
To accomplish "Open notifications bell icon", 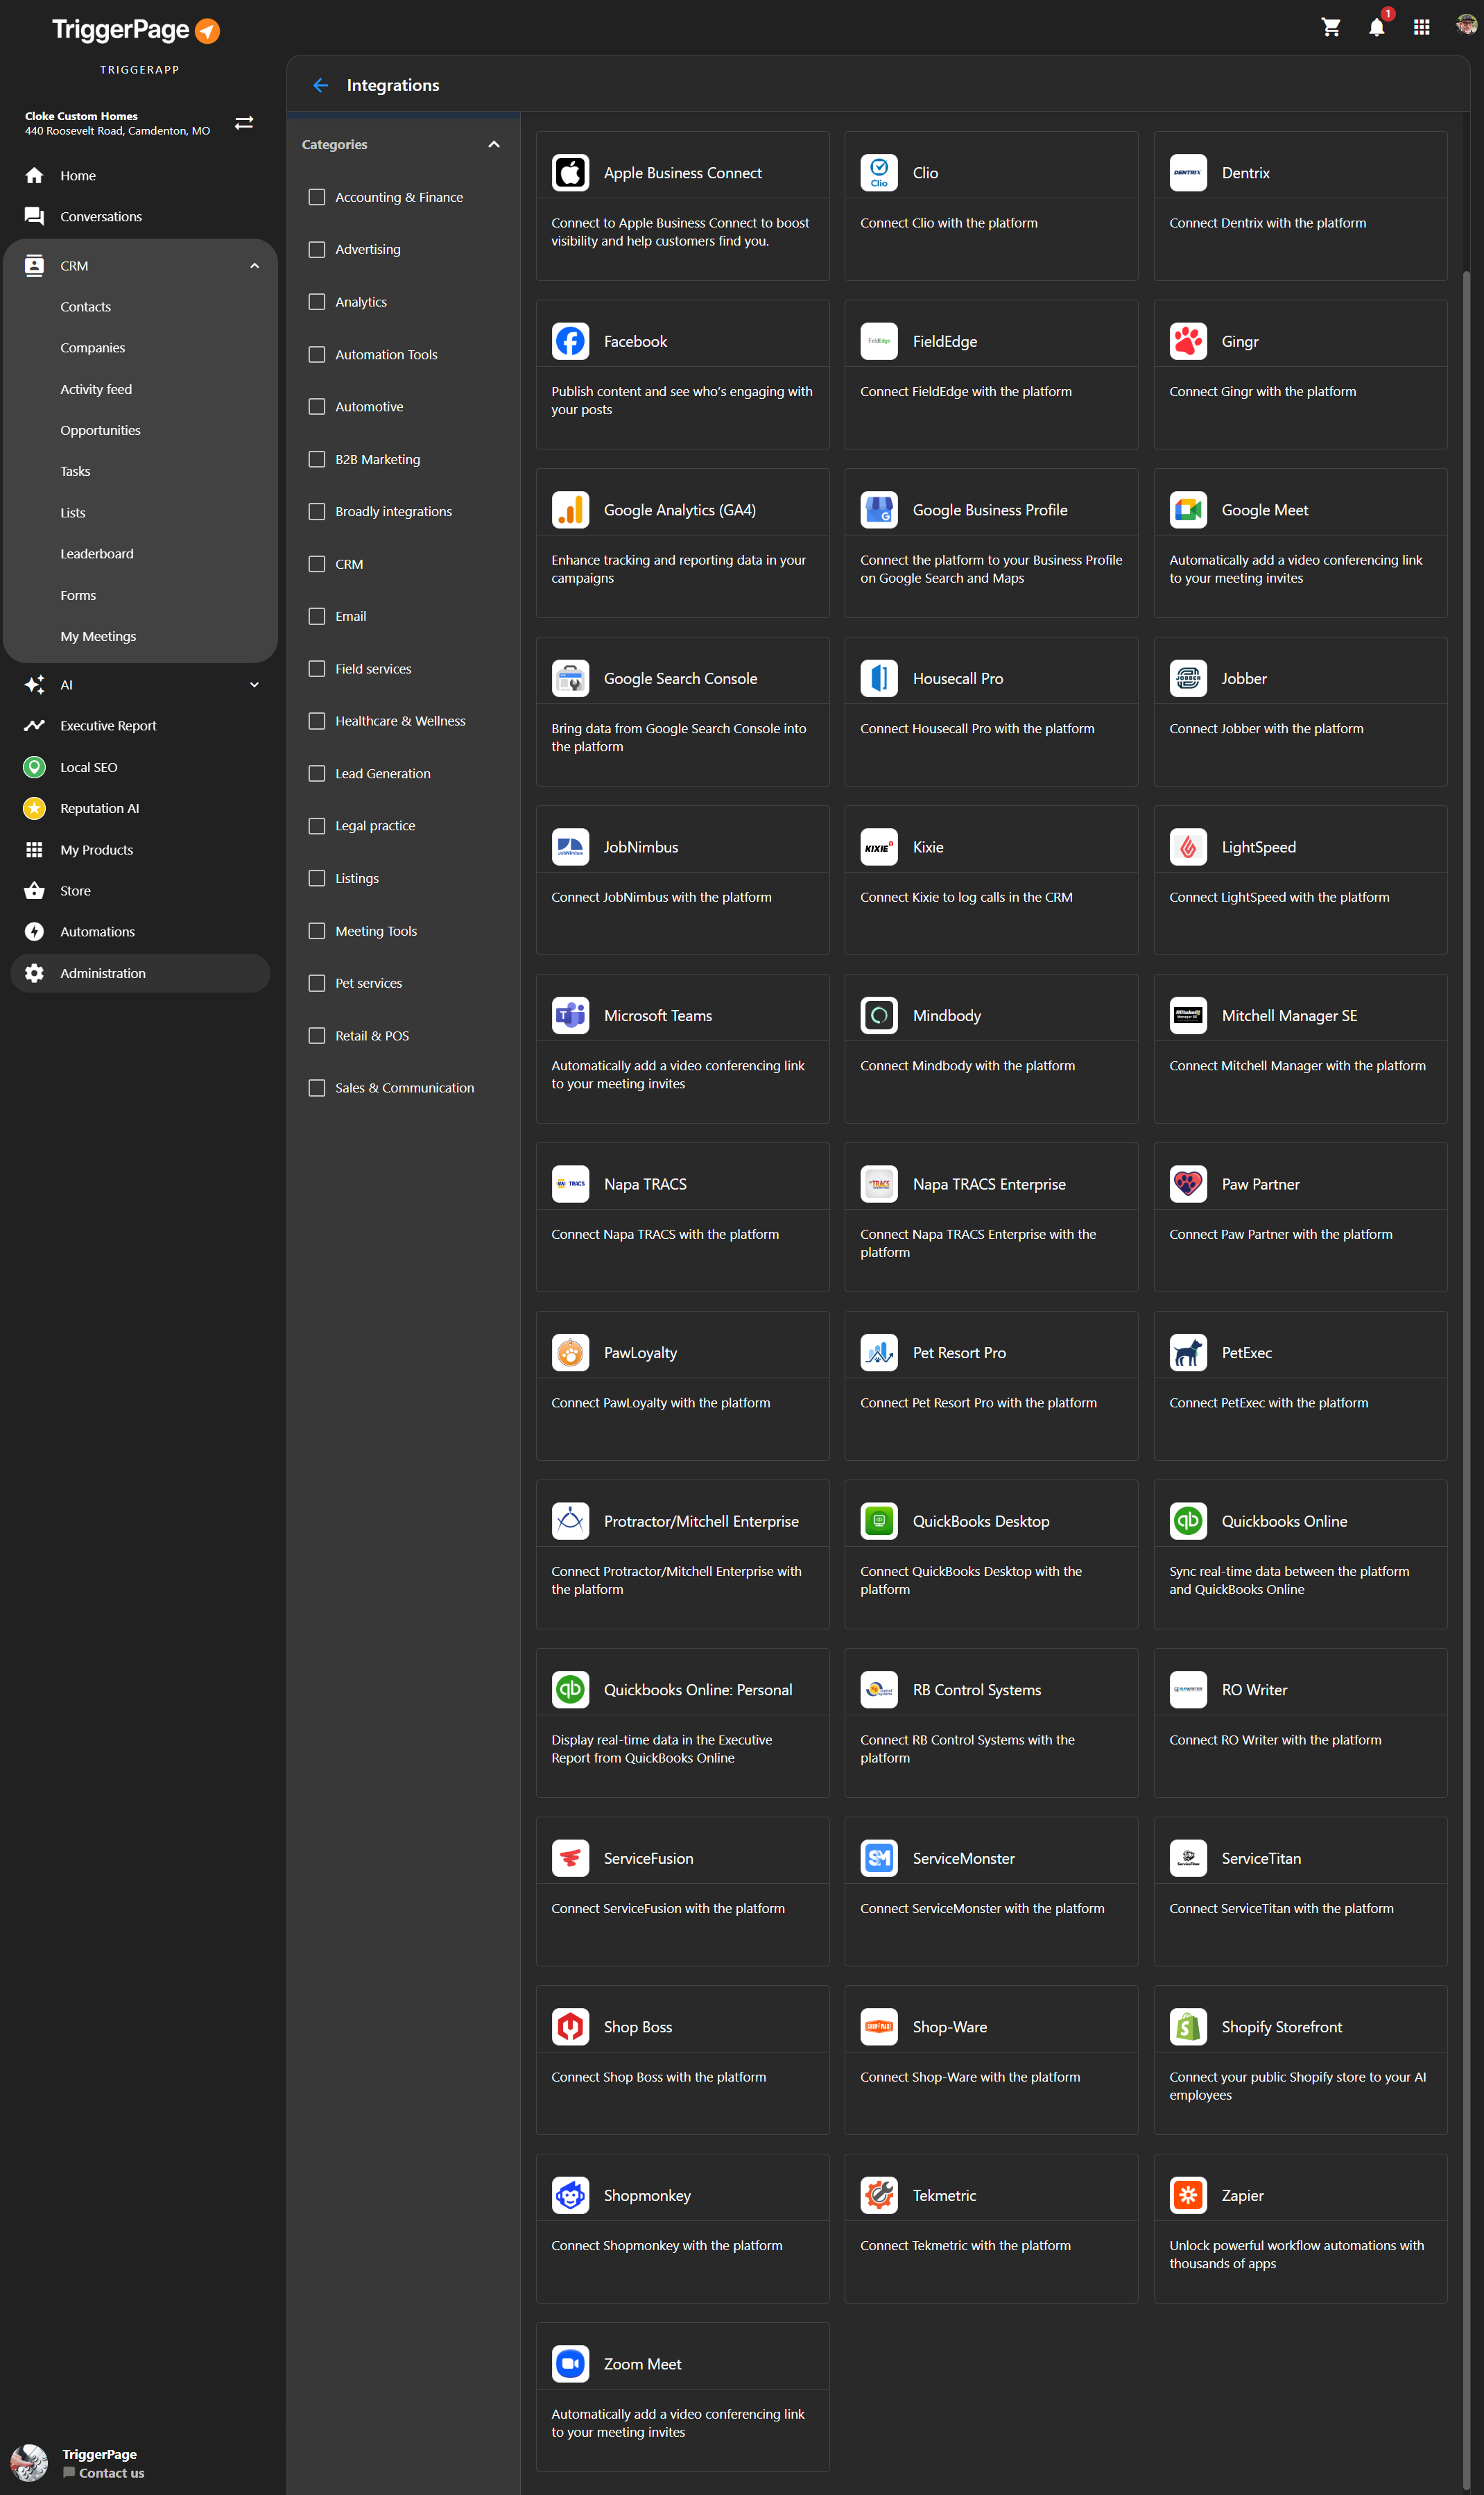I will [1376, 27].
